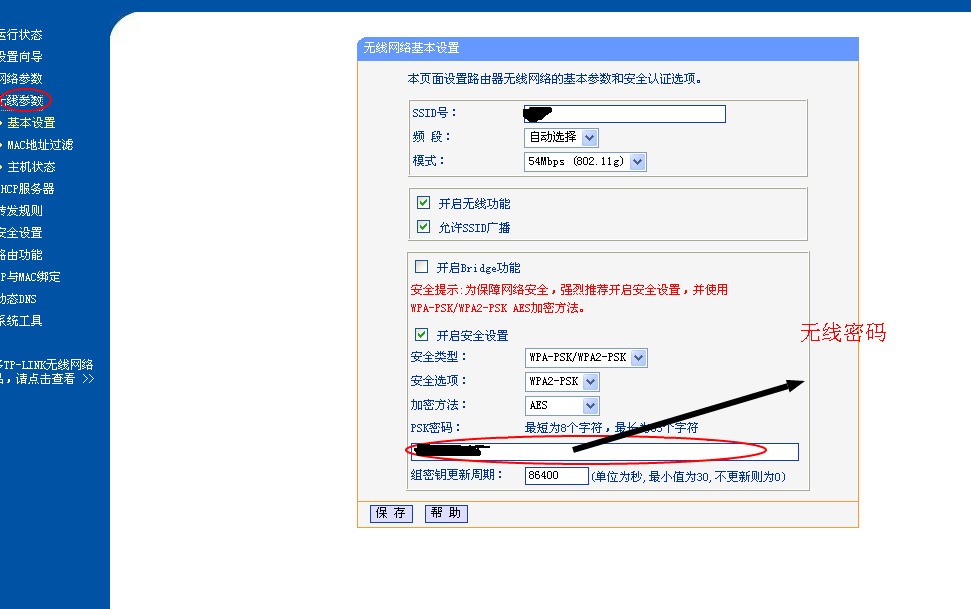Enable the 开启Bridge功能 checkbox

point(423,265)
